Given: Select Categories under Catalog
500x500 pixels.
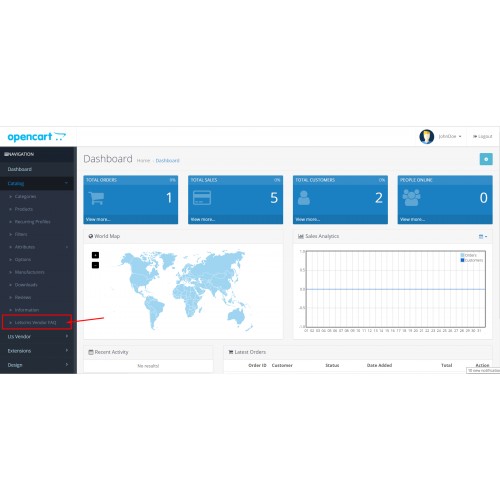Looking at the screenshot, I should (25, 196).
